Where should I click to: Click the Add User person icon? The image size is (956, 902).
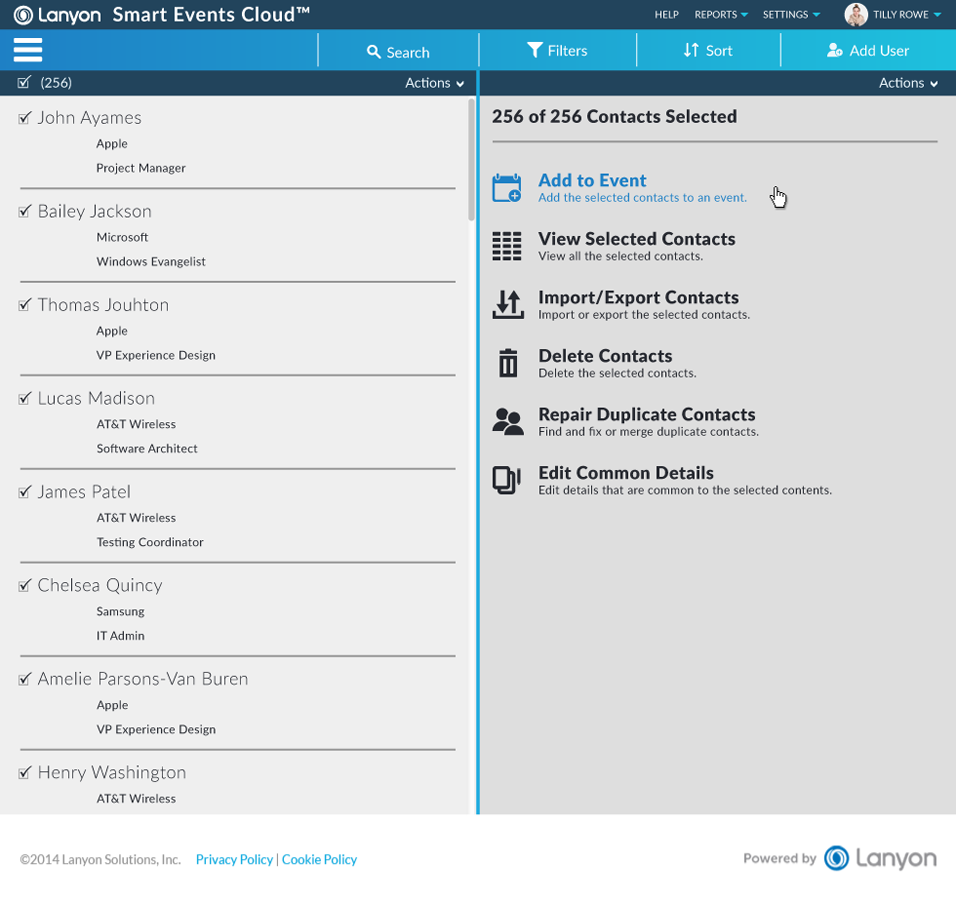[x=834, y=50]
